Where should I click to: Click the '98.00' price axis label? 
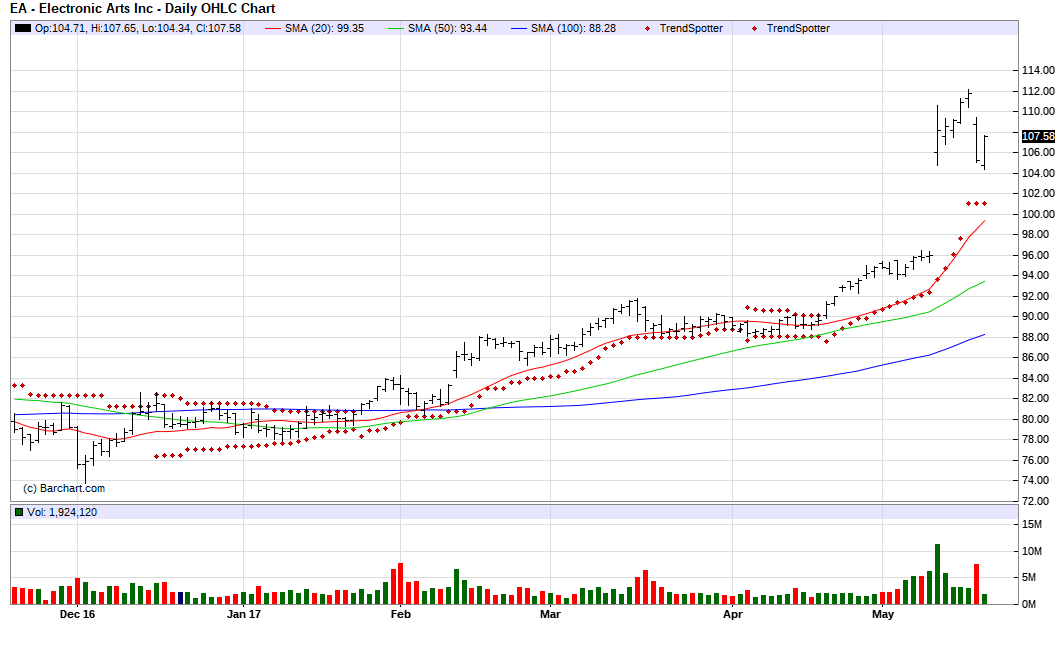[x=1038, y=235]
